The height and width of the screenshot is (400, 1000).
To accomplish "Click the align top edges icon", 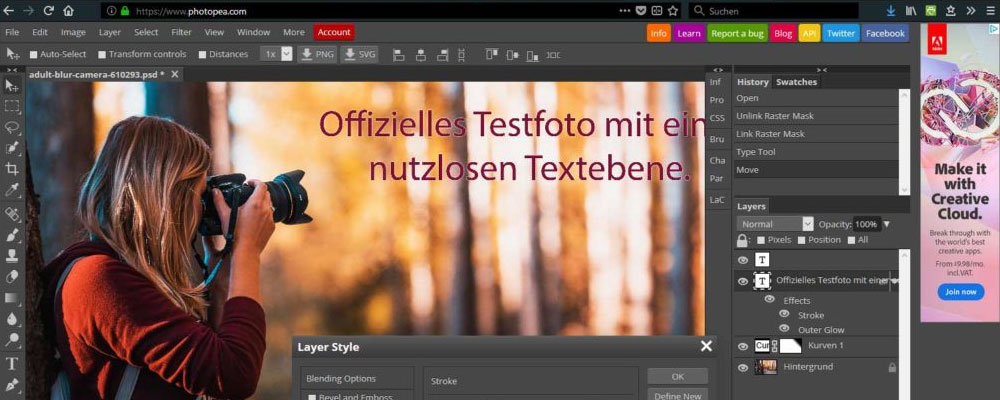I will (x=492, y=55).
